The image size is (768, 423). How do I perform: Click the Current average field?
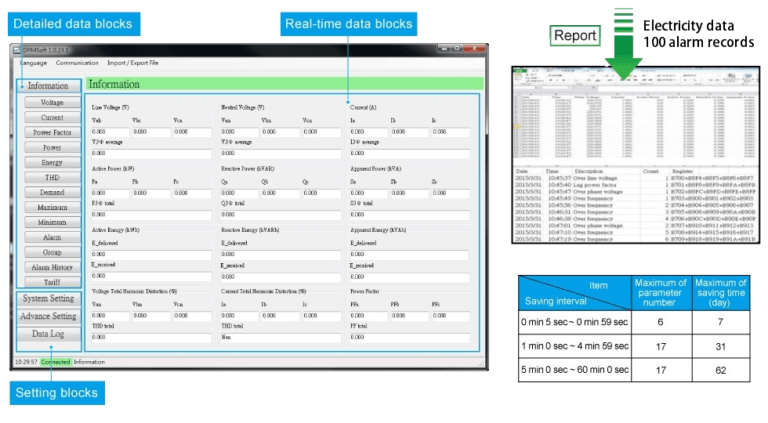[410, 153]
